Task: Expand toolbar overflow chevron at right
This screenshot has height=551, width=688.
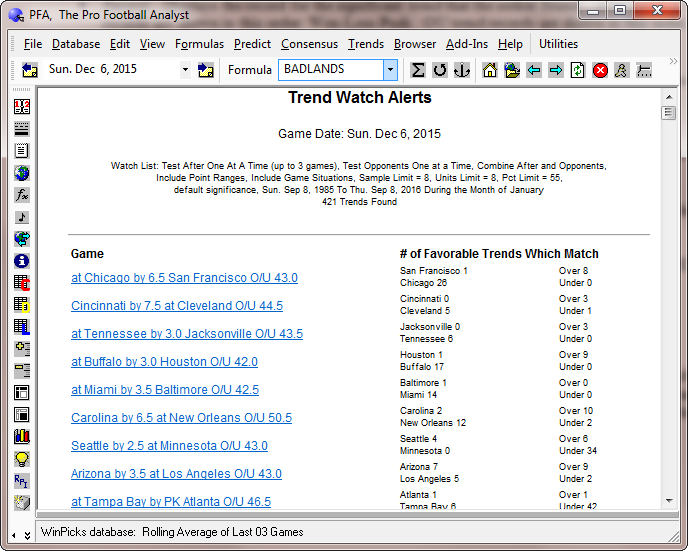Action: (x=673, y=61)
